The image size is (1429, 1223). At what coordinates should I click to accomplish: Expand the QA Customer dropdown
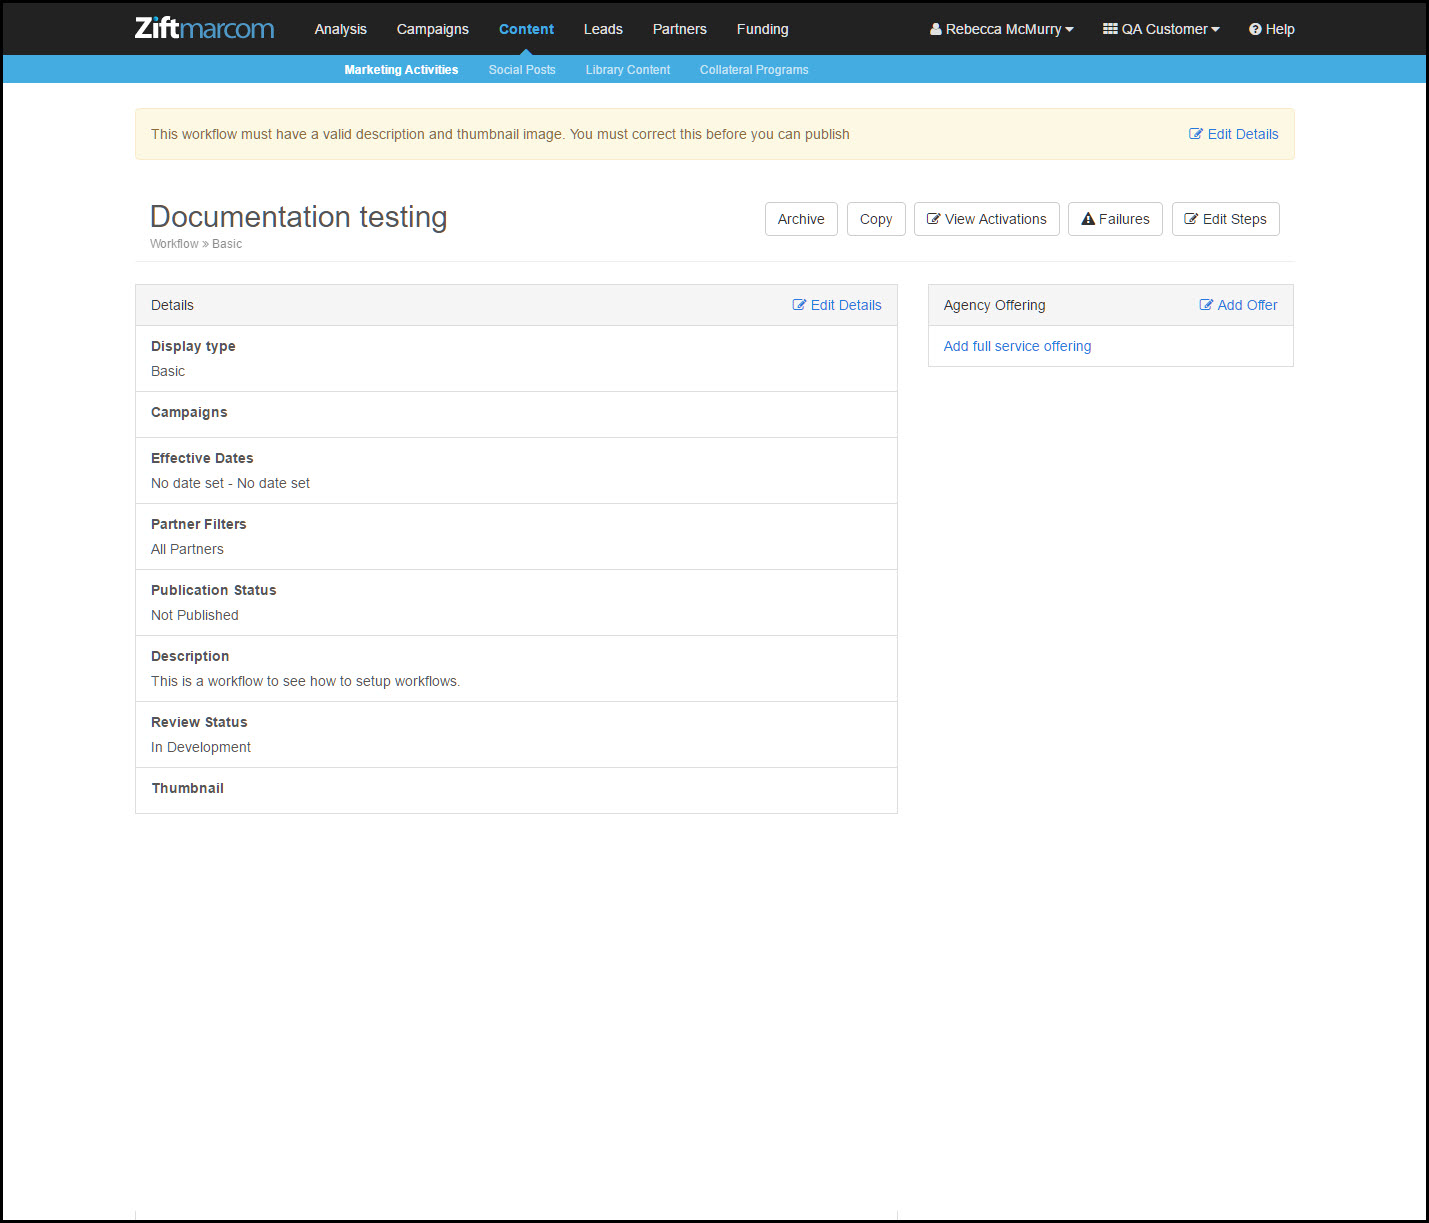1161,29
